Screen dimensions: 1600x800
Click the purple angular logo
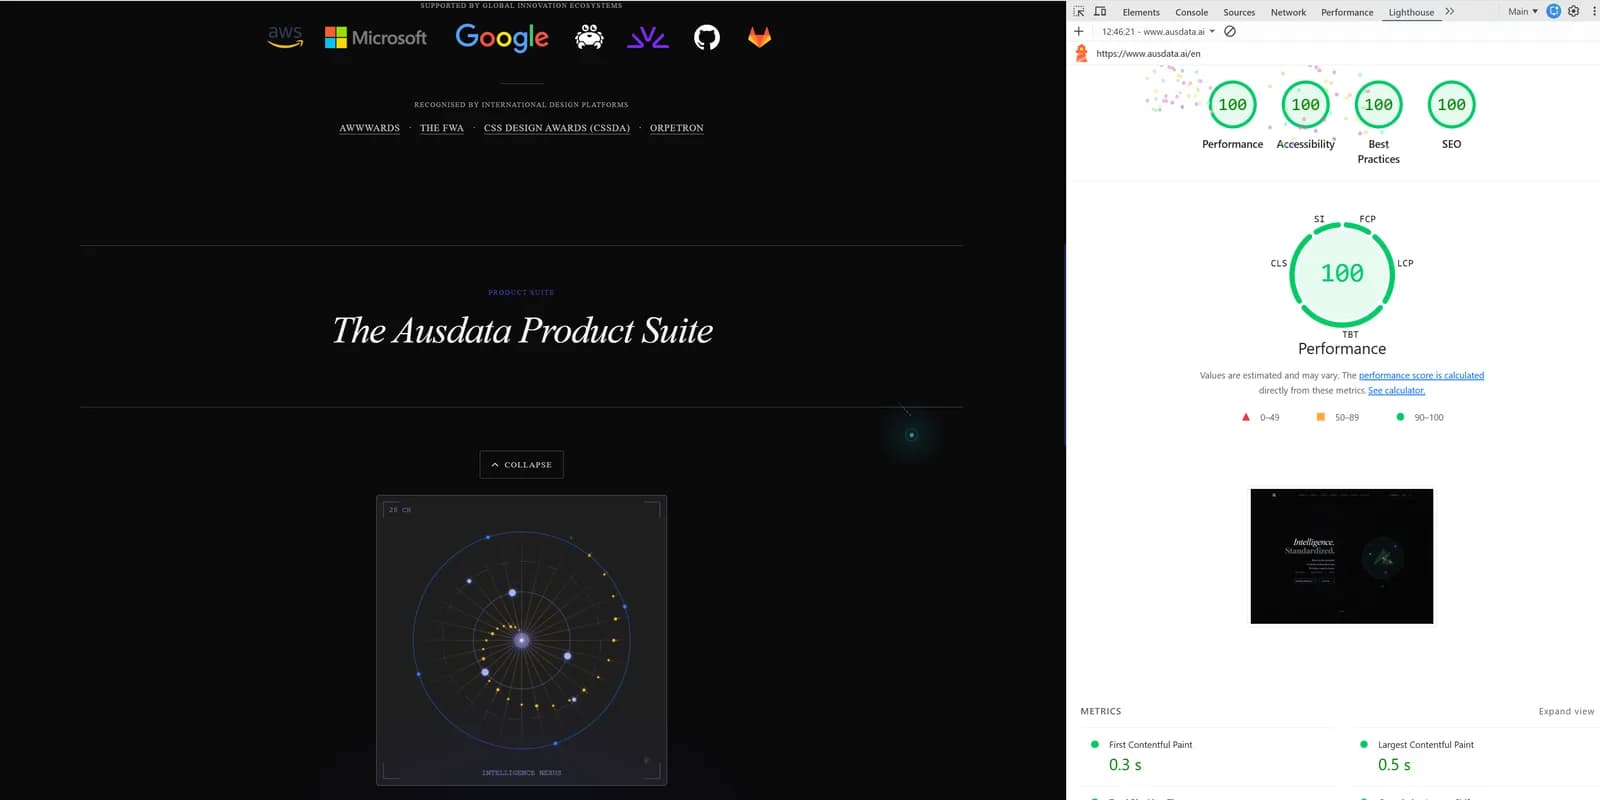click(x=648, y=38)
